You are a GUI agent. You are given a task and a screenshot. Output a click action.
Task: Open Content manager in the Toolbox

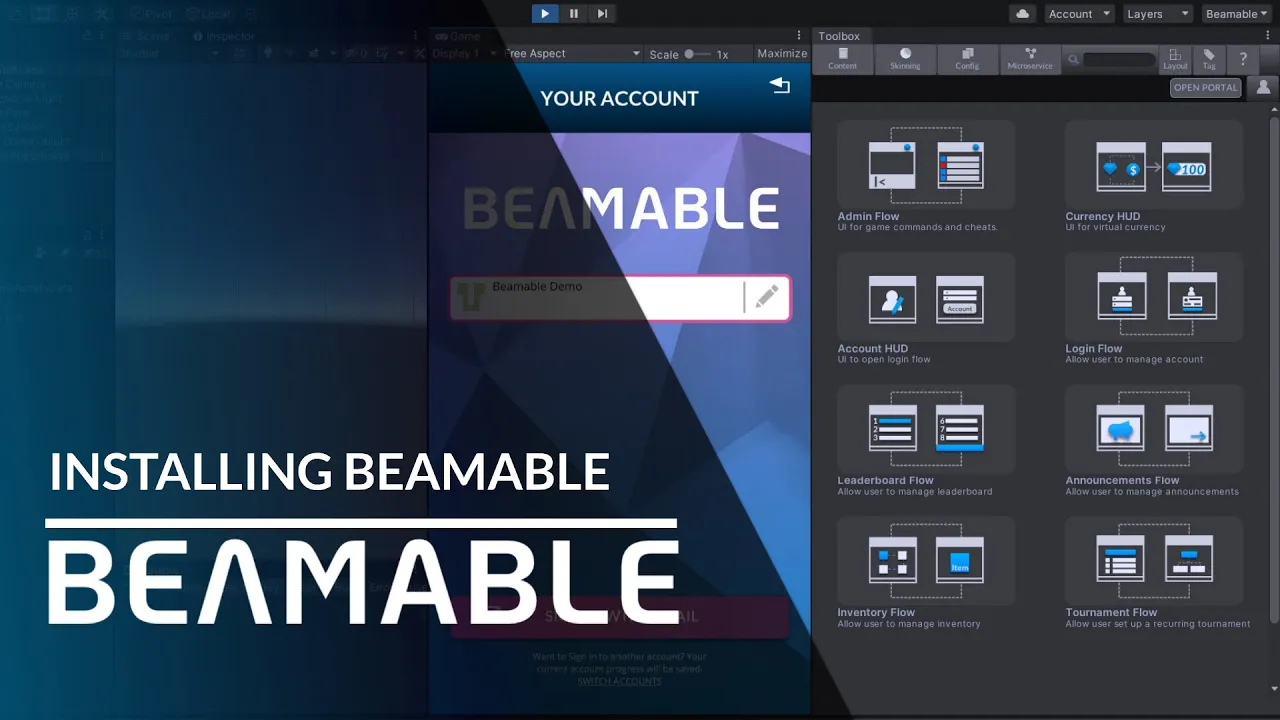(x=843, y=59)
